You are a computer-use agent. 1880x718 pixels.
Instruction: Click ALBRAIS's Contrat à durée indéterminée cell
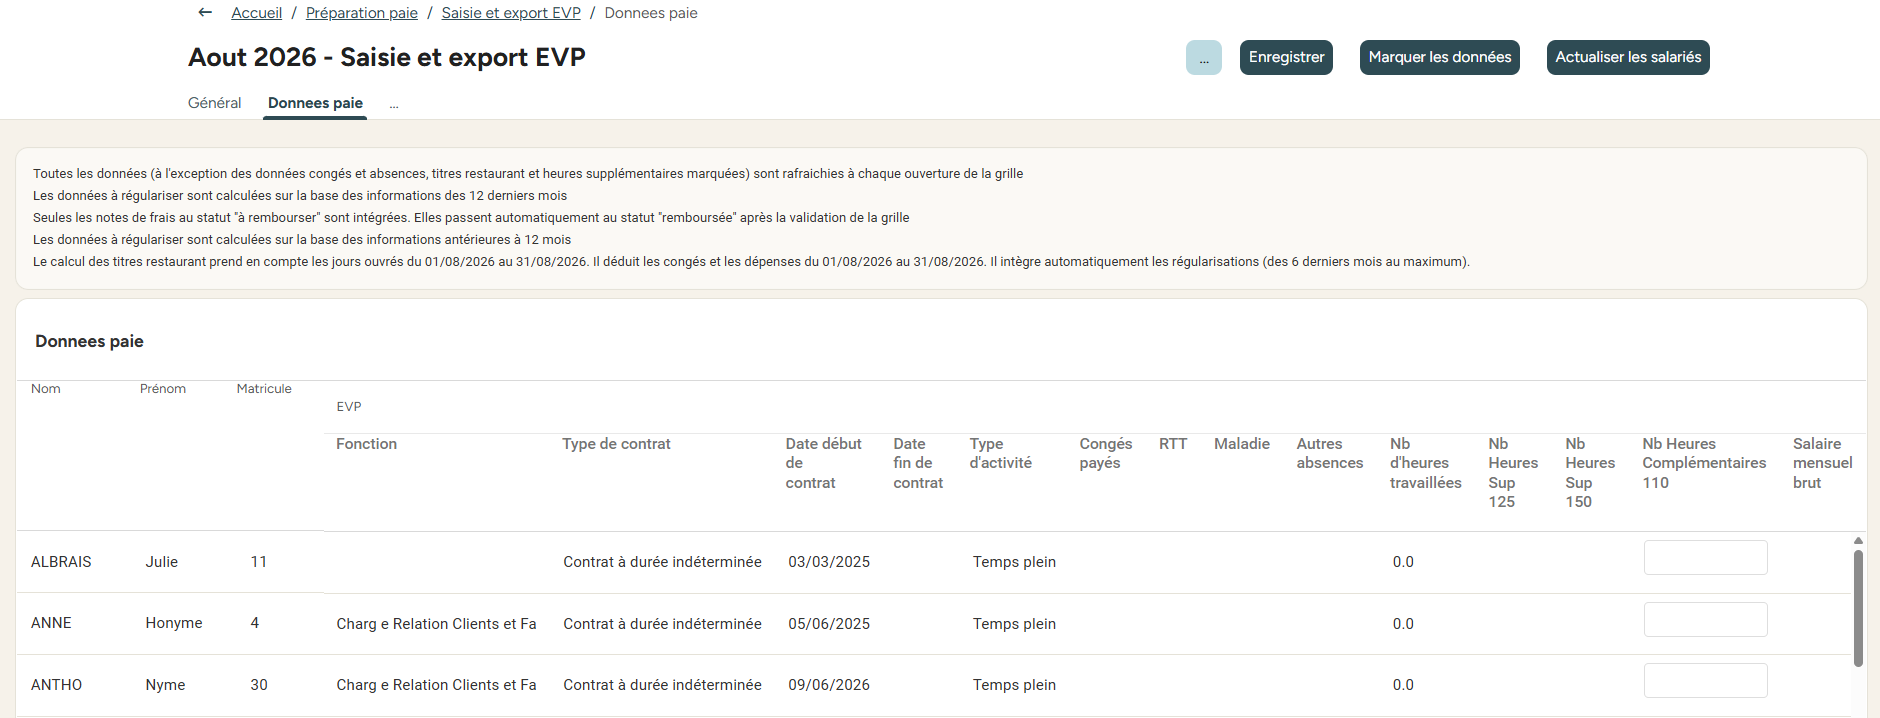662,562
